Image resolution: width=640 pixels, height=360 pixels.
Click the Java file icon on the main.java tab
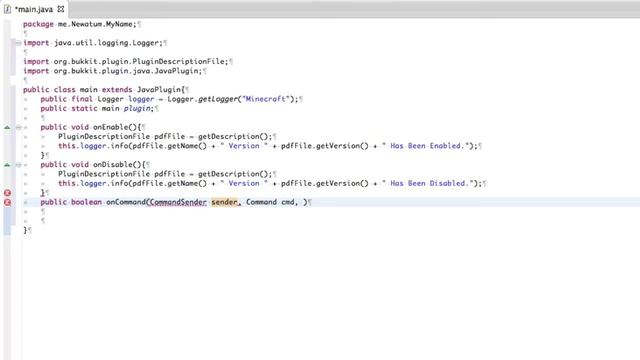[x=7, y=9]
